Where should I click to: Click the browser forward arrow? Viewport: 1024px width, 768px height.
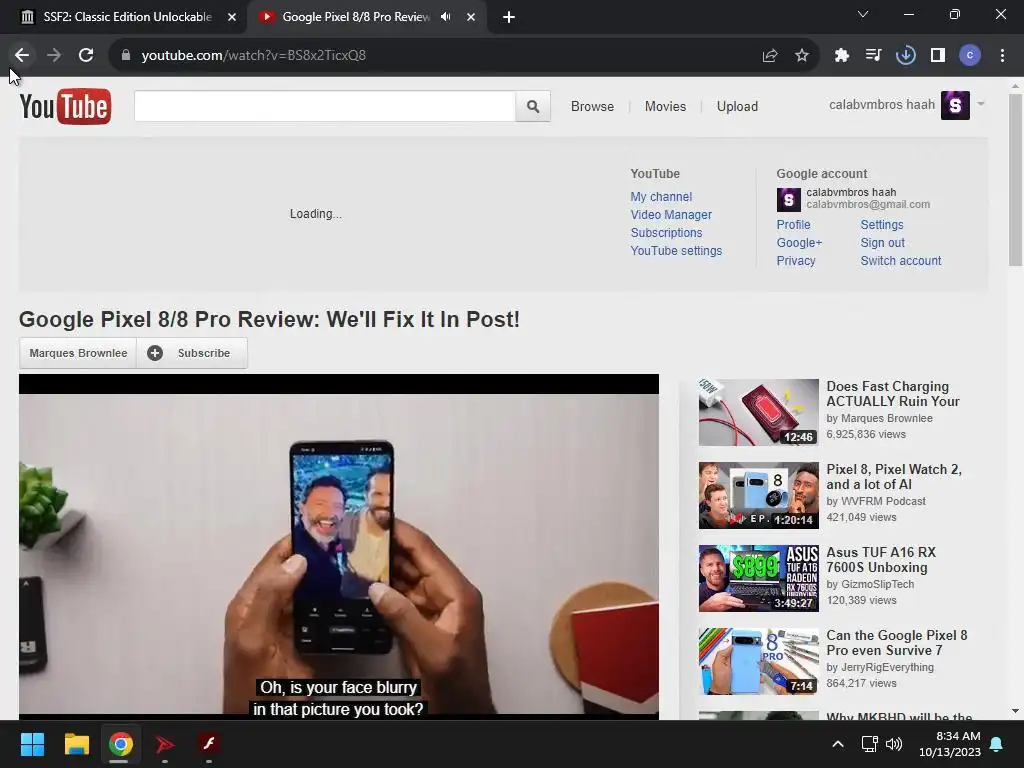tap(54, 56)
